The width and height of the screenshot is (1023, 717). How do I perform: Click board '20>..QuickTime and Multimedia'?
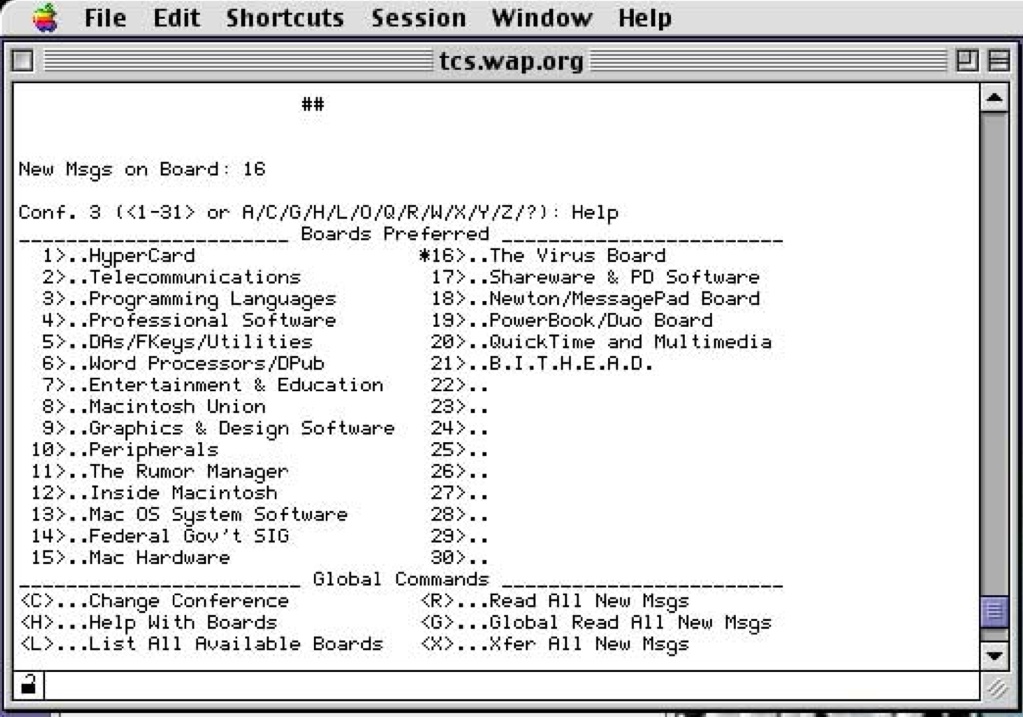(601, 342)
